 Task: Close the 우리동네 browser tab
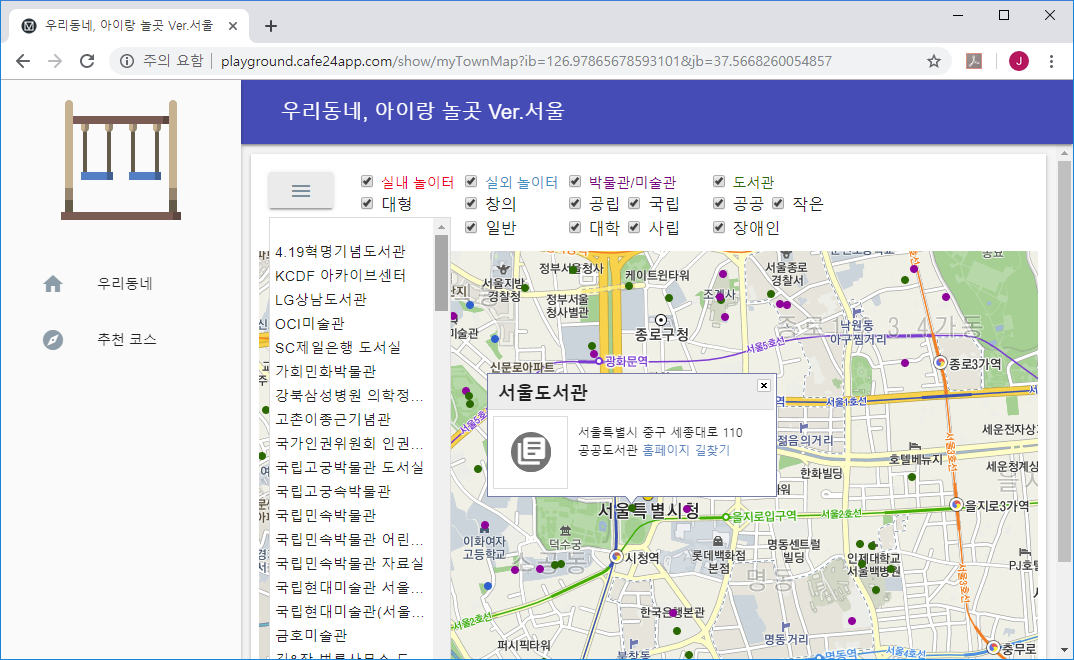pyautogui.click(x=233, y=26)
